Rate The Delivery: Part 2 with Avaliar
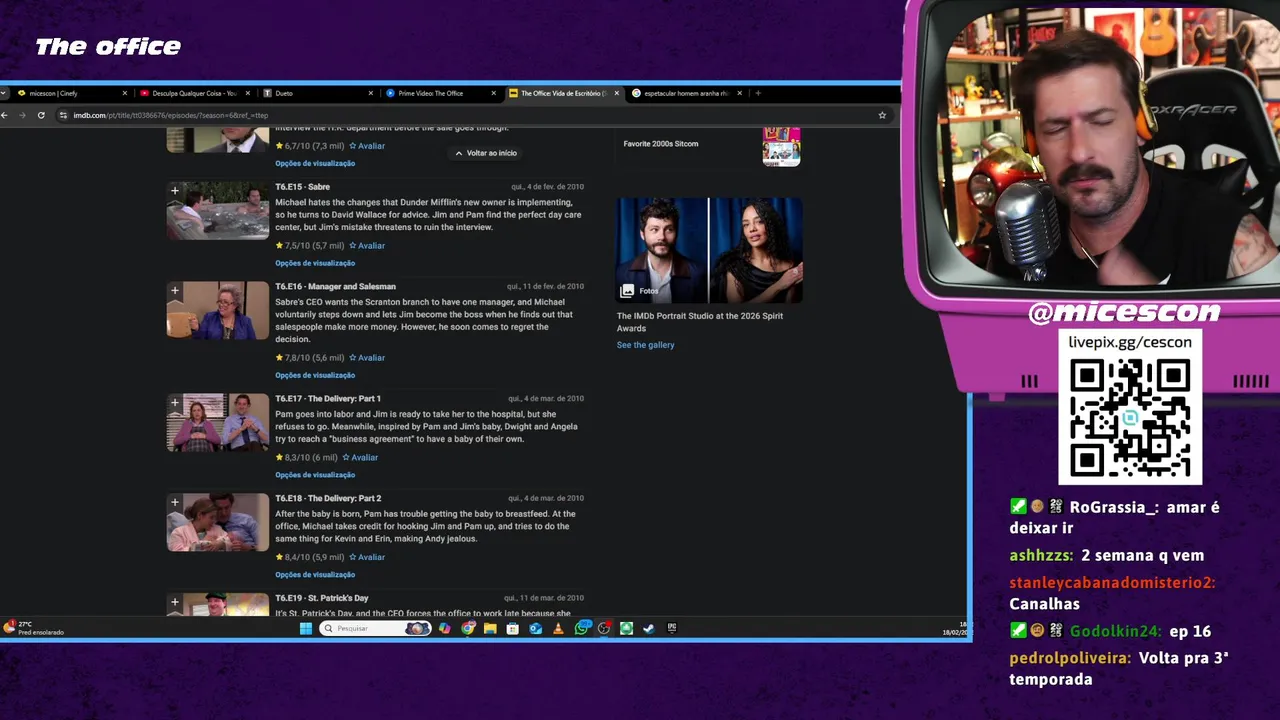Viewport: 1280px width, 720px height. [367, 558]
